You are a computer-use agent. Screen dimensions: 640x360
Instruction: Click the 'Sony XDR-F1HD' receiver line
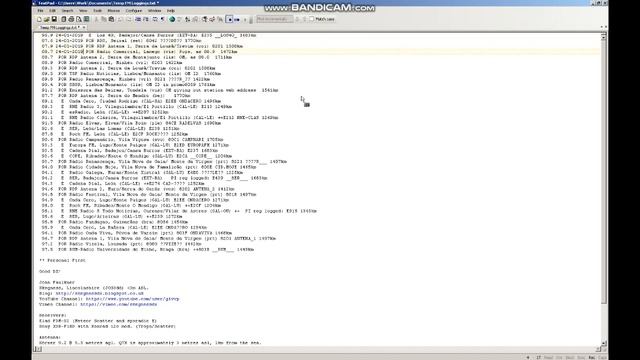click(x=107, y=326)
